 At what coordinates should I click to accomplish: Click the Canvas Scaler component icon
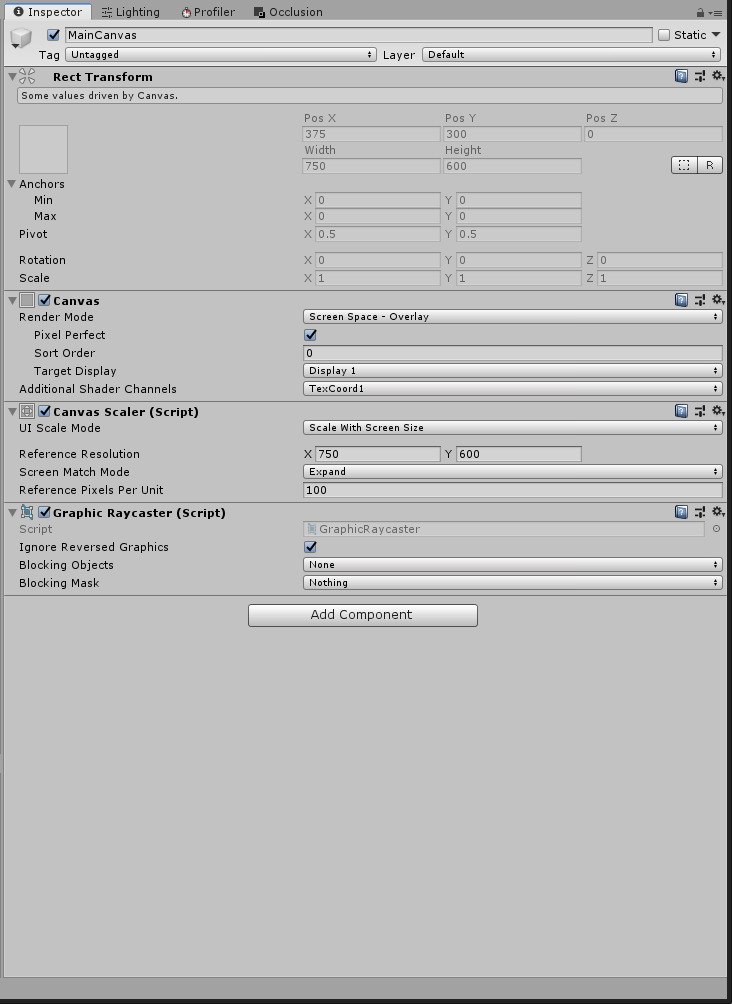tap(27, 411)
